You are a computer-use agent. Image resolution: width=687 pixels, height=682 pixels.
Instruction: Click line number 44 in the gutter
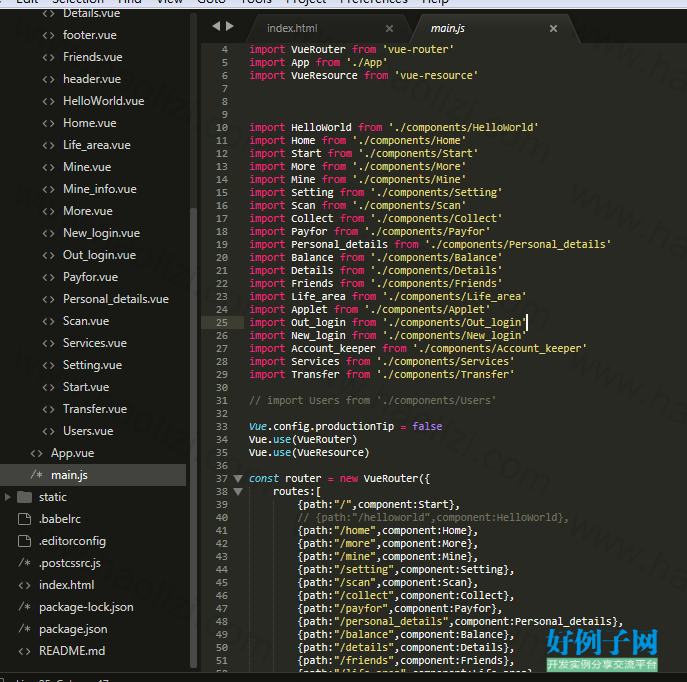click(222, 570)
